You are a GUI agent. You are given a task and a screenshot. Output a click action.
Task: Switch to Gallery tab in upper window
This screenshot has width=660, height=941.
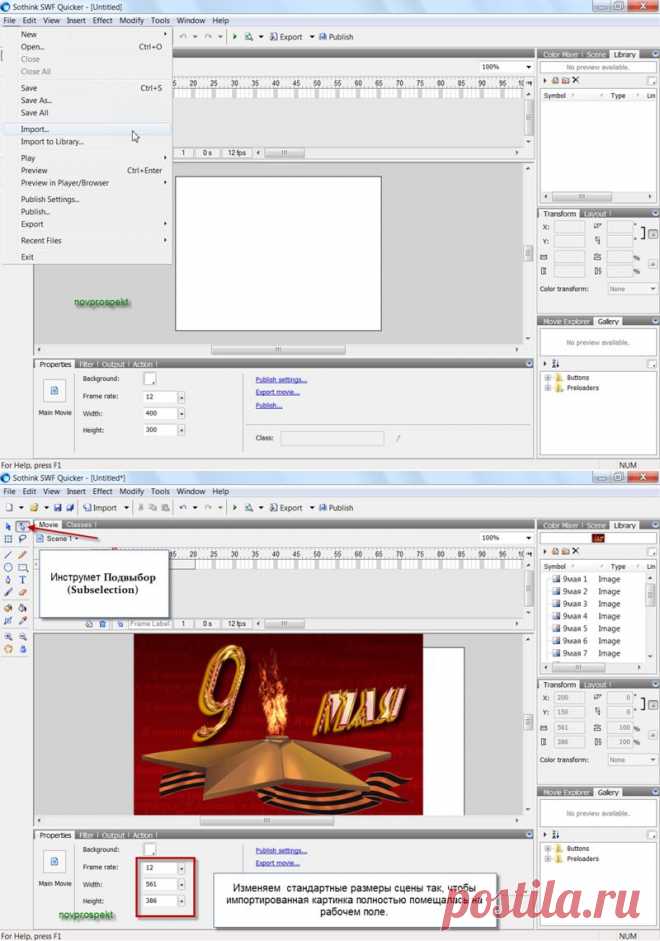(x=608, y=322)
